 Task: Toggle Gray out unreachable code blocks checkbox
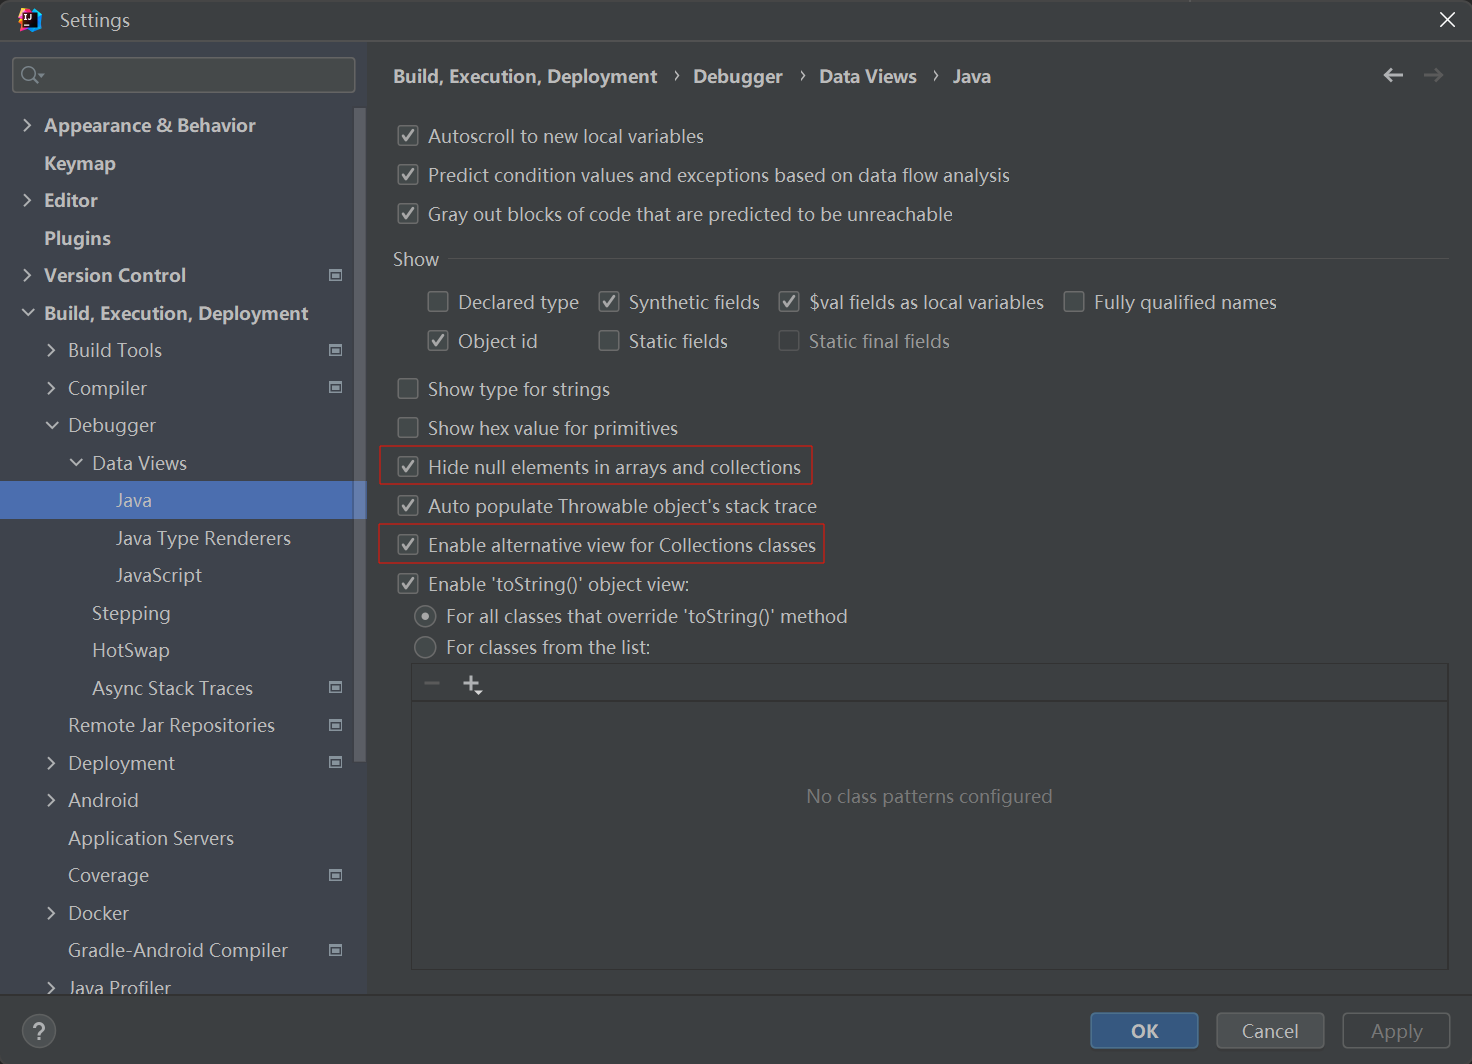pos(408,213)
